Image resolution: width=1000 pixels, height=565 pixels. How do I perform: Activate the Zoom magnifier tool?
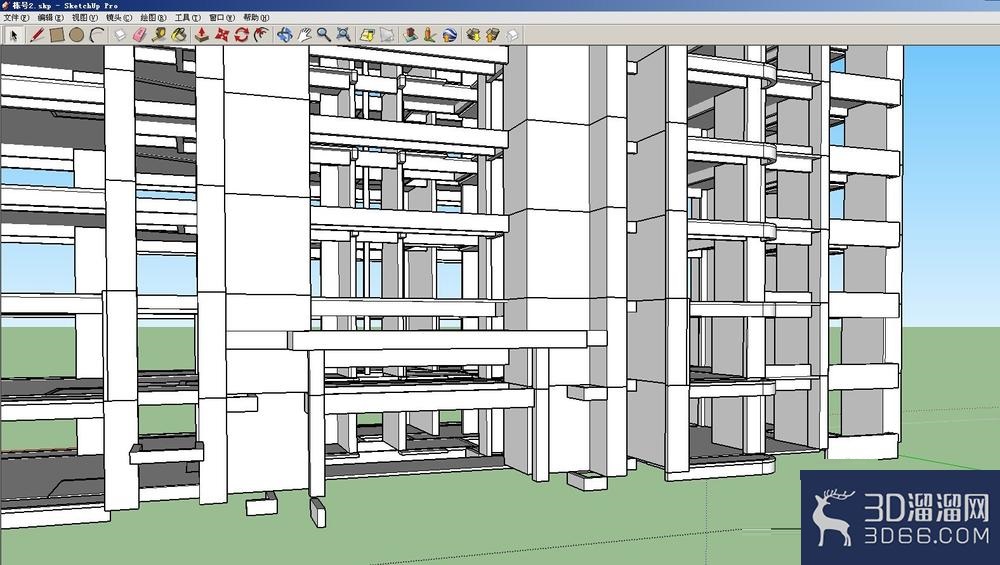pyautogui.click(x=324, y=35)
